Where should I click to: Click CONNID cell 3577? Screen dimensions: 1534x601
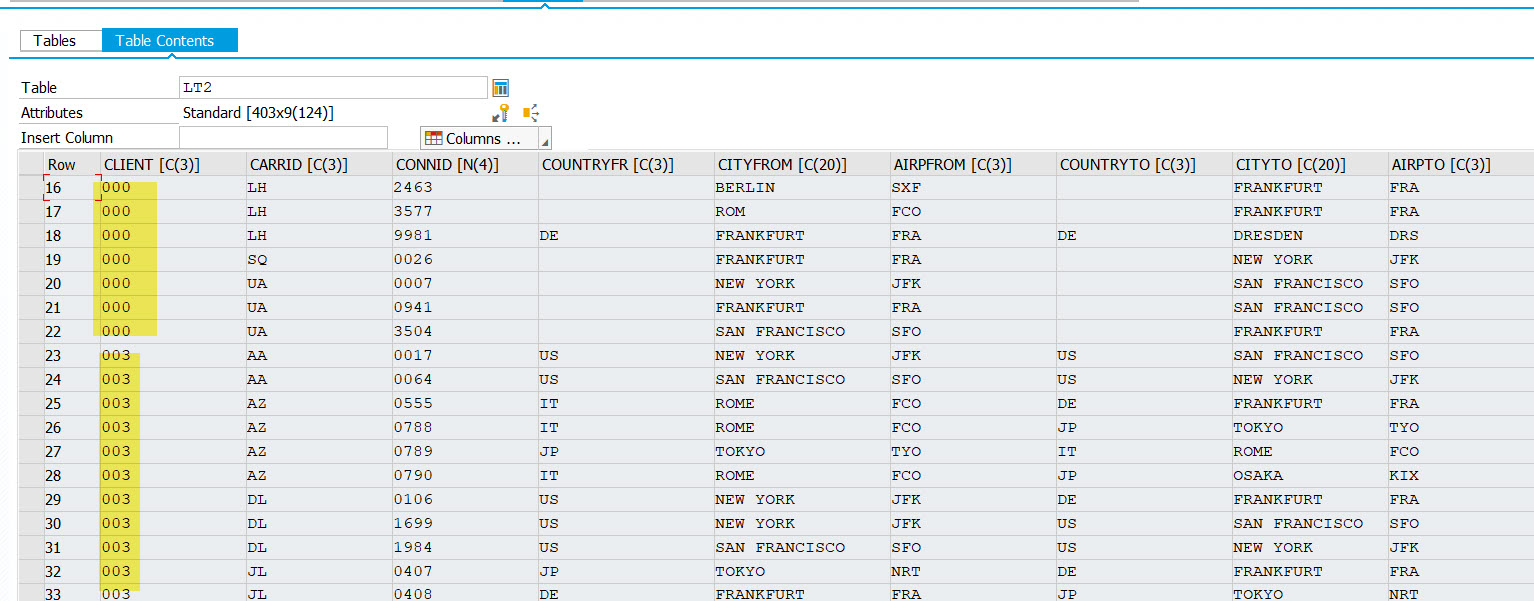tap(465, 211)
